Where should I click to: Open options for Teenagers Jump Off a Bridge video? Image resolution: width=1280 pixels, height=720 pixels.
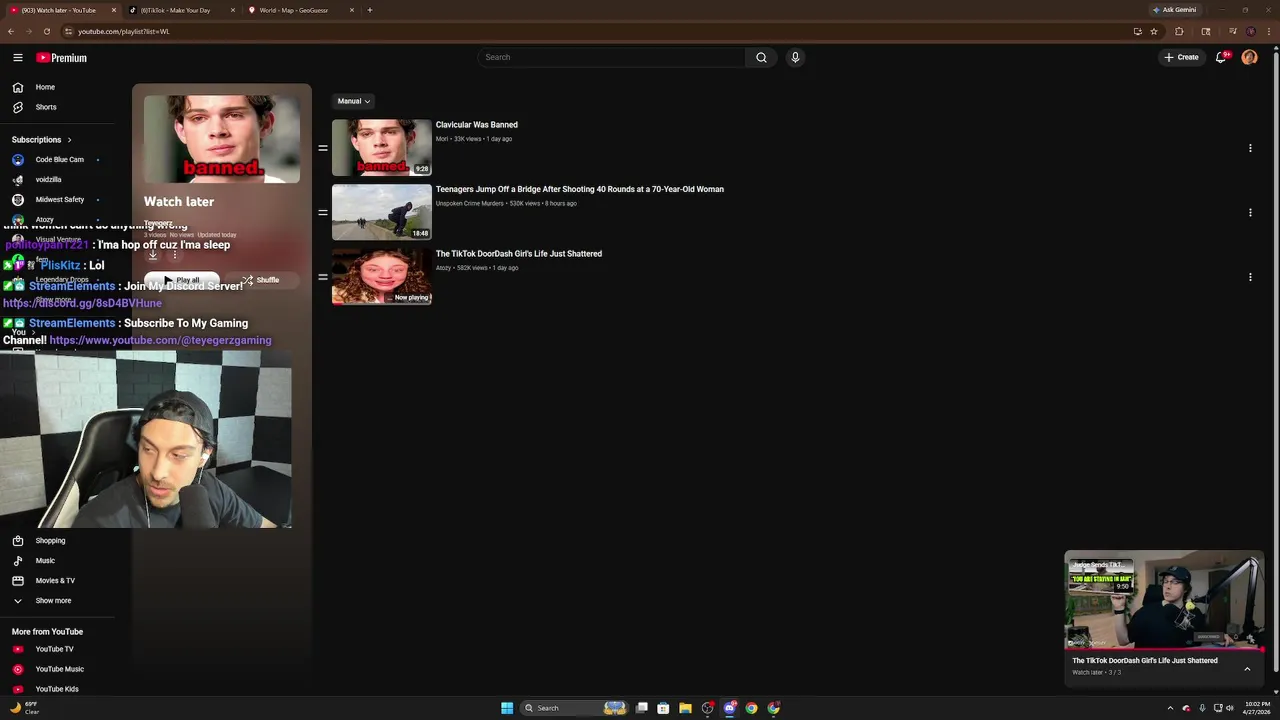[x=1250, y=212]
